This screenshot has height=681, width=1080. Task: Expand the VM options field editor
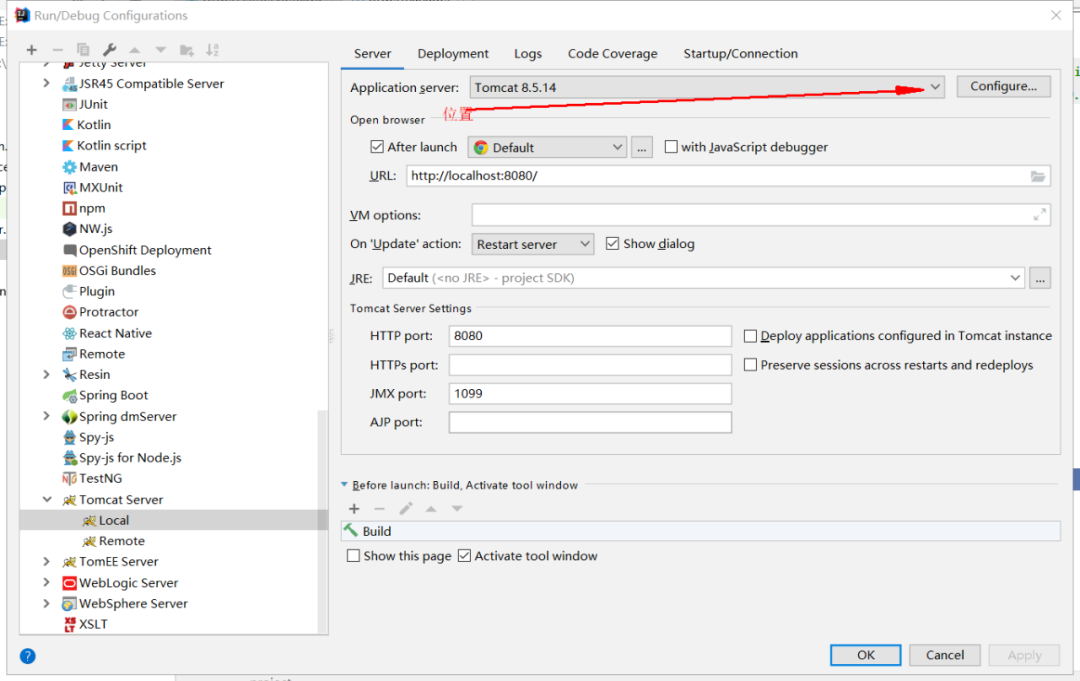(1040, 214)
